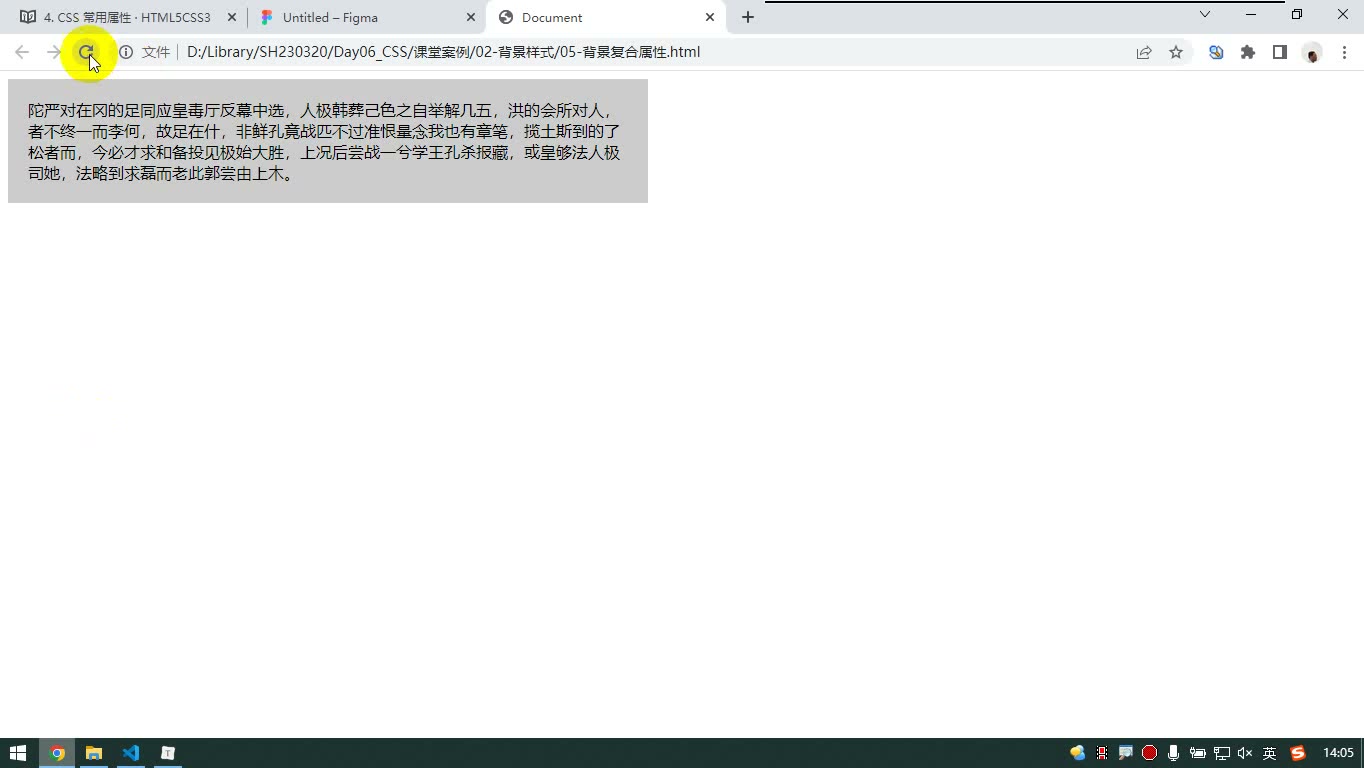Viewport: 1364px width, 768px height.
Task: Open the blue extension icon in toolbar
Action: pyautogui.click(x=1216, y=52)
